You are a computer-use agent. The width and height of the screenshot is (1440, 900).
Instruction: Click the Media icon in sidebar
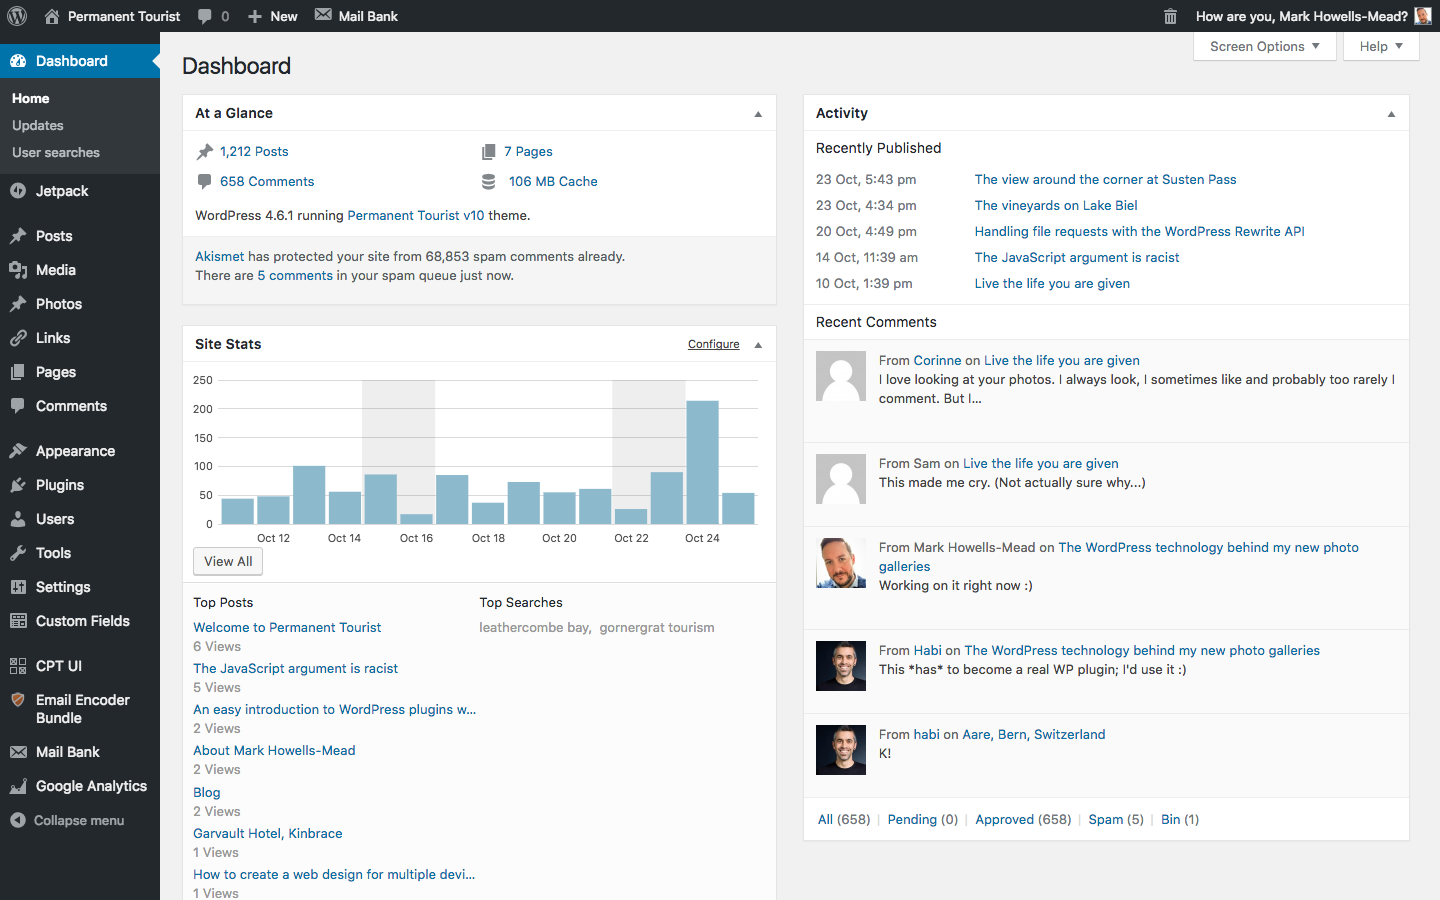coord(18,270)
